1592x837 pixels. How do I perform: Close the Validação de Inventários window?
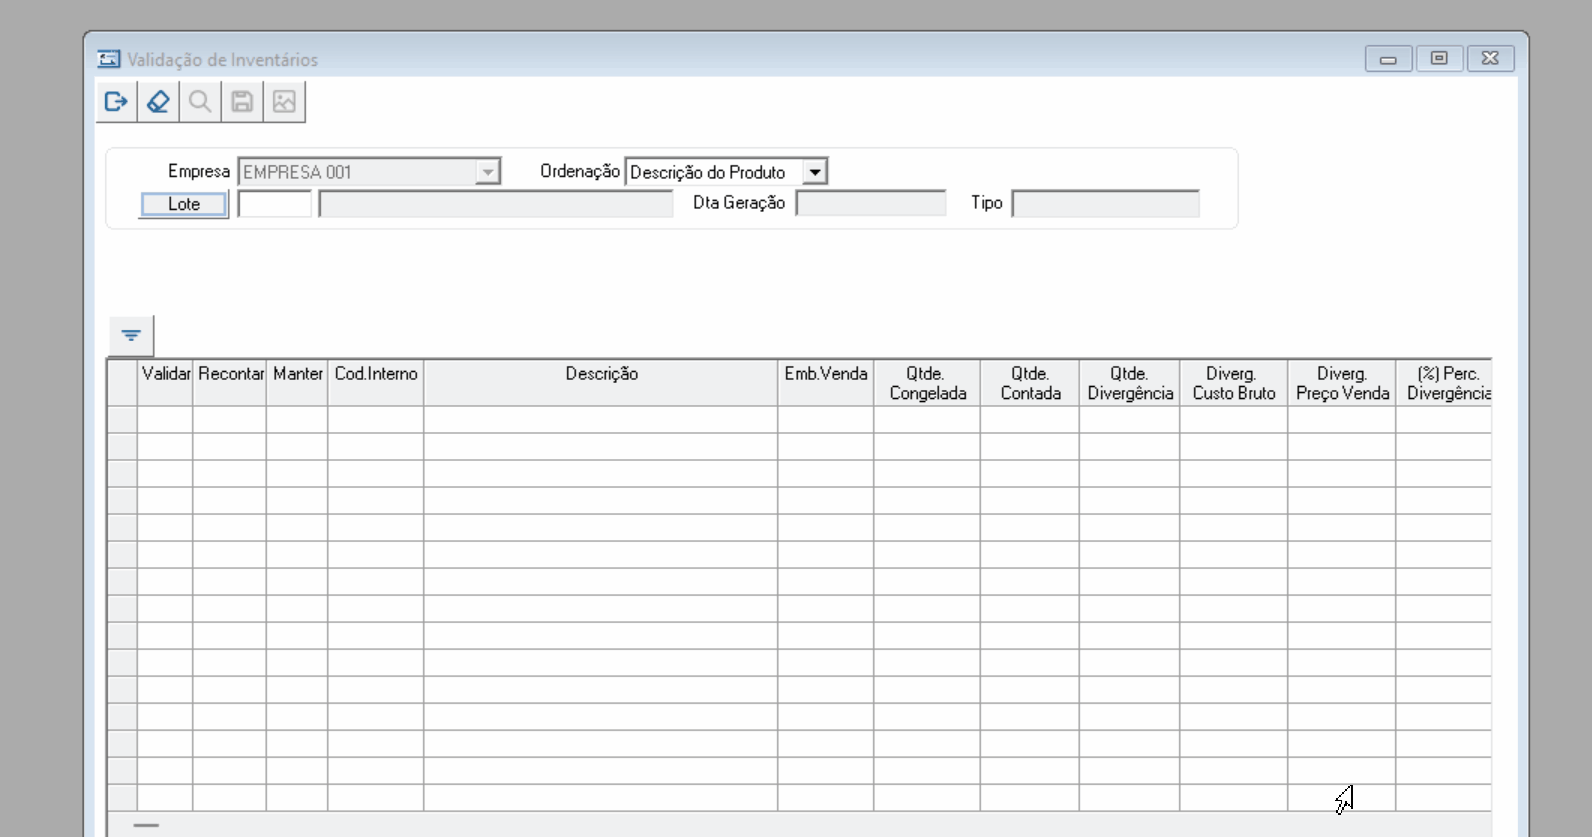1490,59
